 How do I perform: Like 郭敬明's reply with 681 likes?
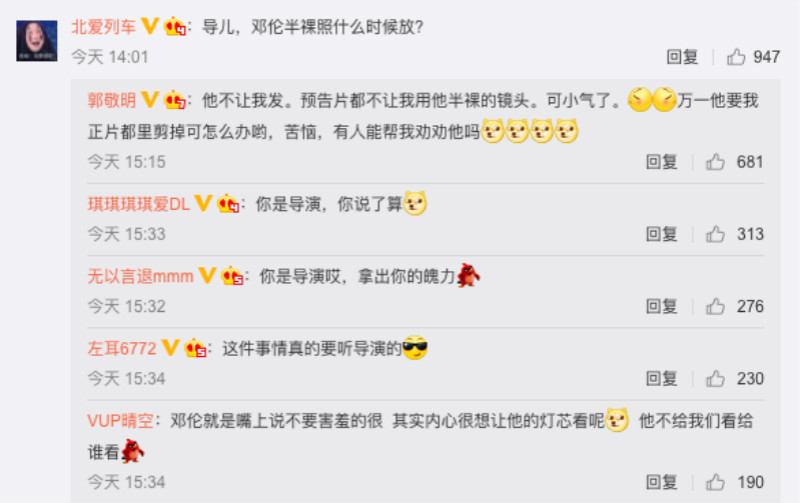pyautogui.click(x=715, y=162)
